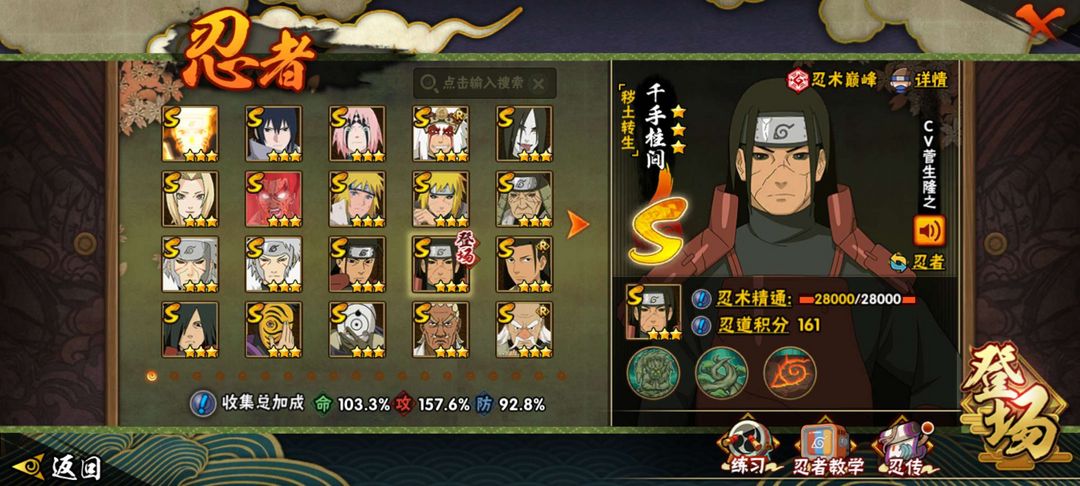The width and height of the screenshot is (1080, 486).
Task: Select the orange spiral-masked Tobi thumbnail
Action: pyautogui.click(x=273, y=329)
